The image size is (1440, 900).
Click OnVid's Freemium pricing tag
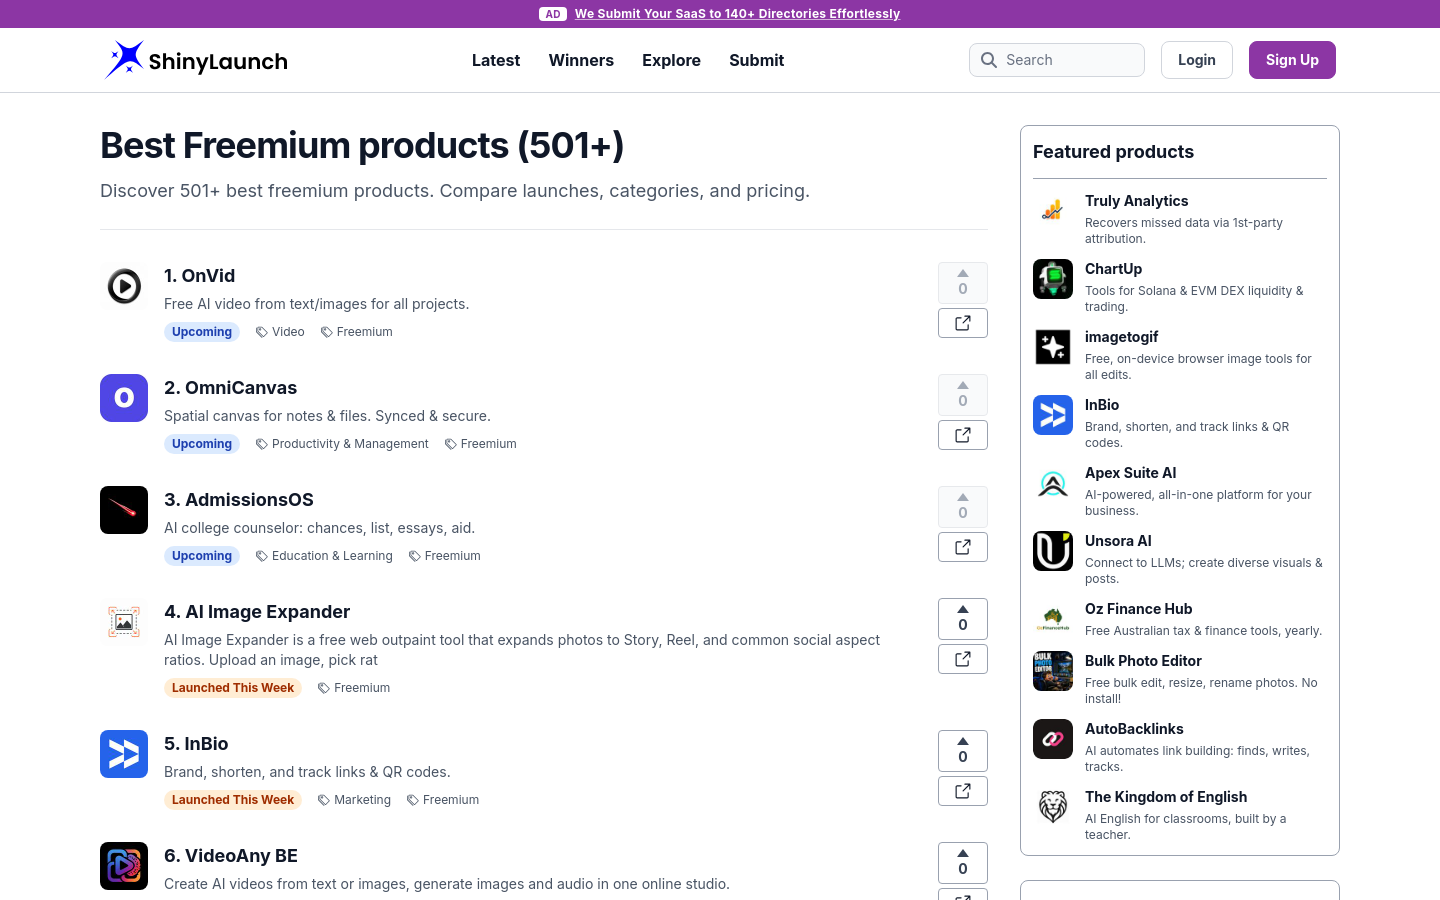point(357,332)
